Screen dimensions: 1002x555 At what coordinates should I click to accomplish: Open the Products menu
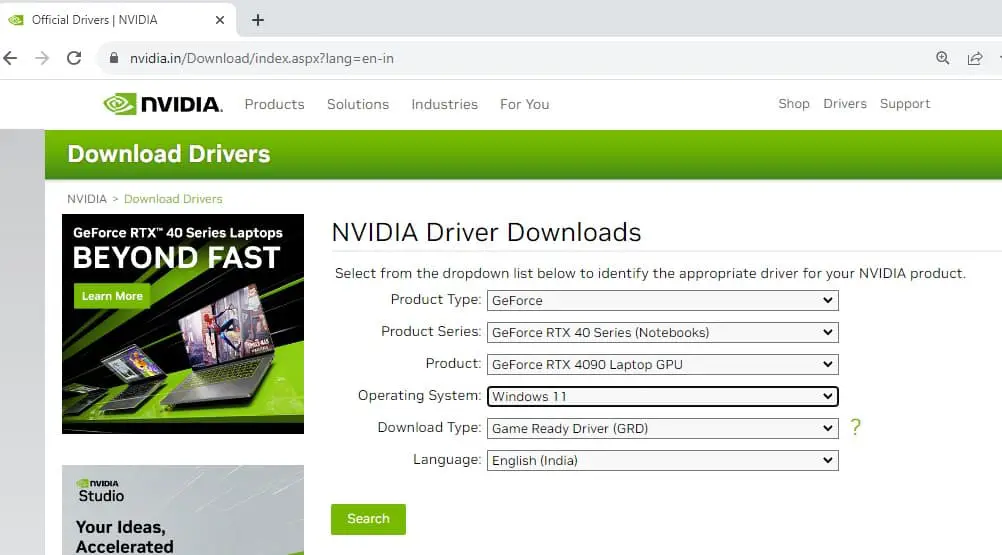point(274,104)
